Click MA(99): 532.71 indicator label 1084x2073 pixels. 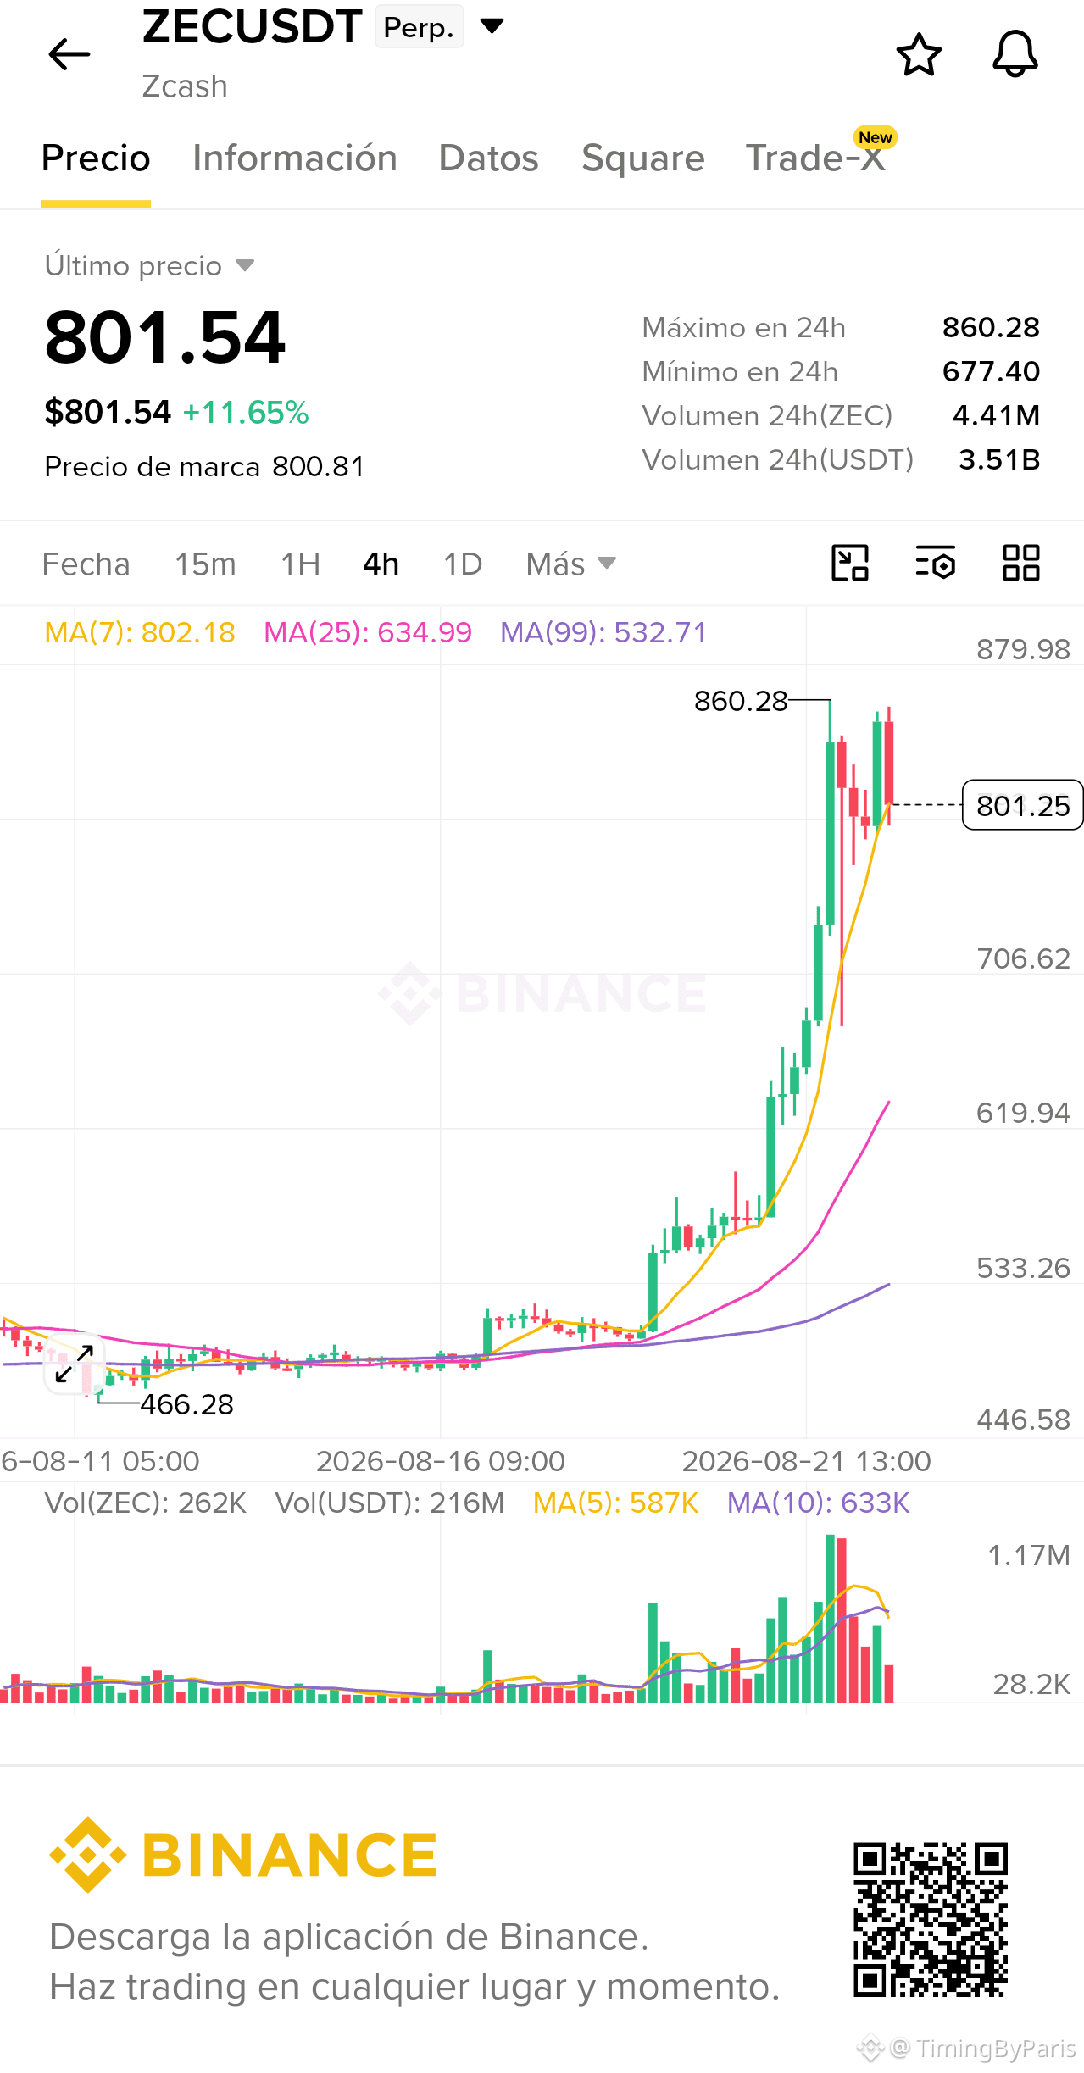(x=603, y=632)
